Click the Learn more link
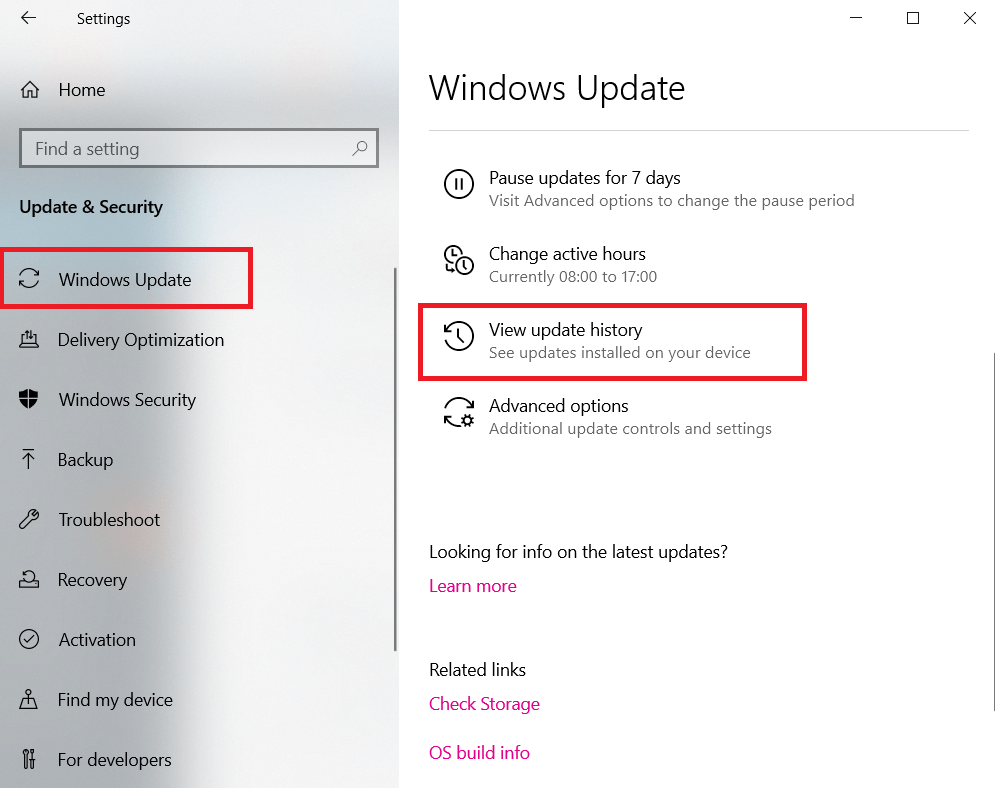The image size is (995, 788). tap(472, 585)
